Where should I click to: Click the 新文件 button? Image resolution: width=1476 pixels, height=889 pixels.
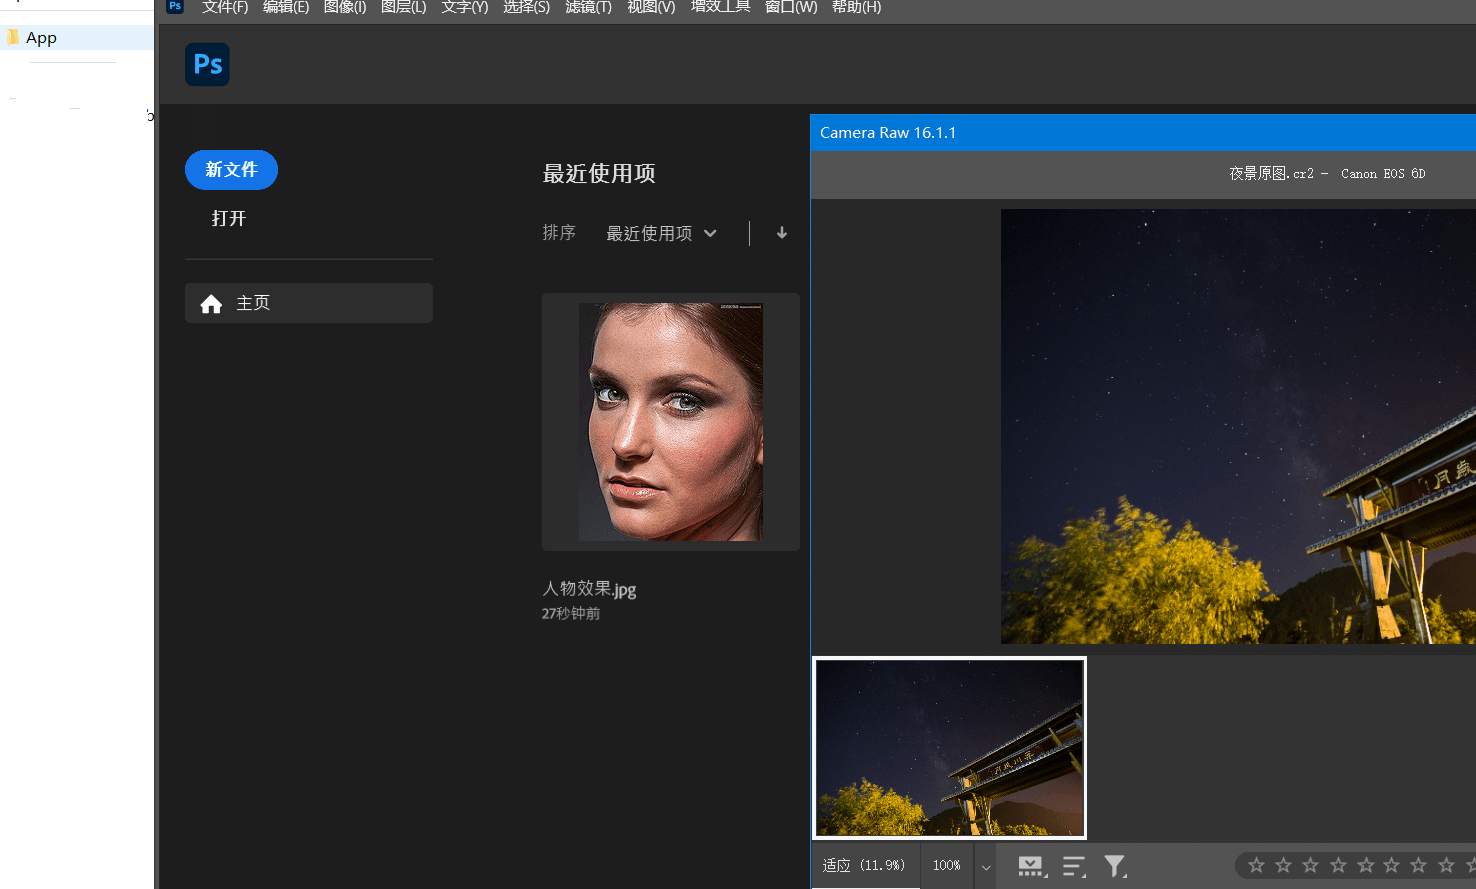tap(231, 169)
